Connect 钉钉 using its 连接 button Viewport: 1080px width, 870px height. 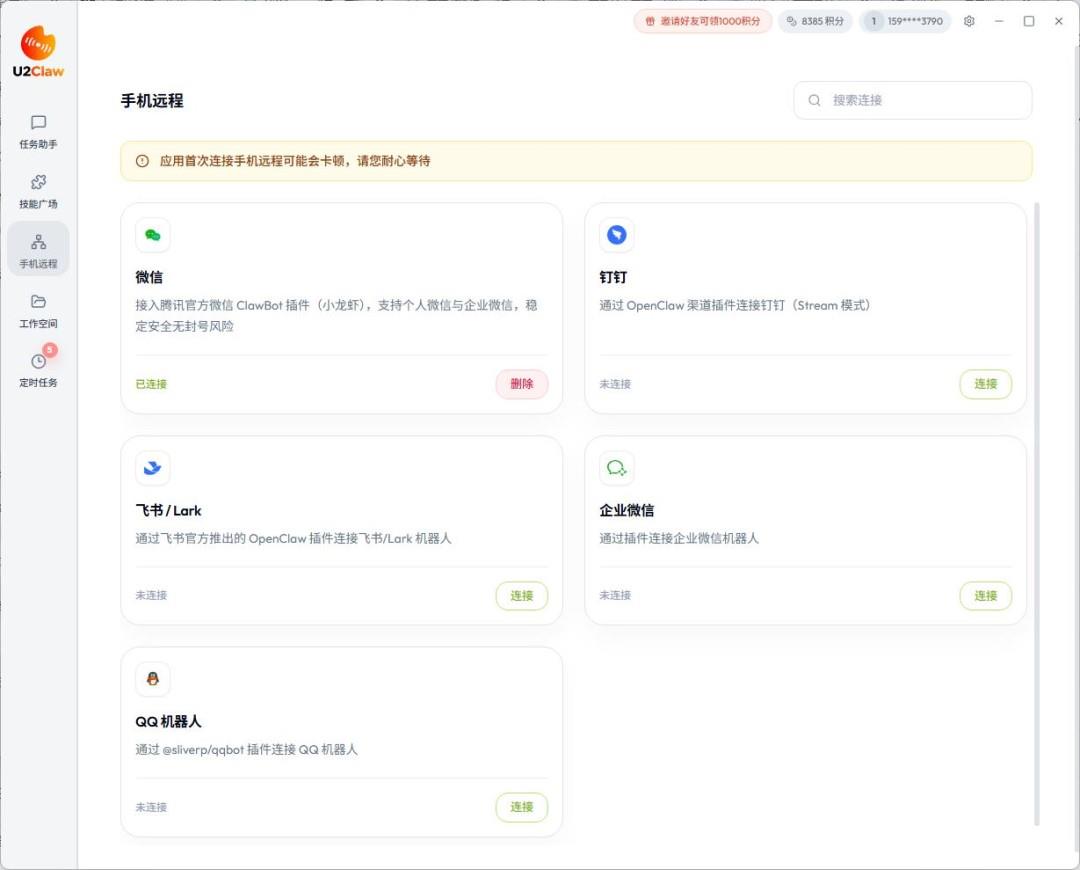tap(985, 384)
